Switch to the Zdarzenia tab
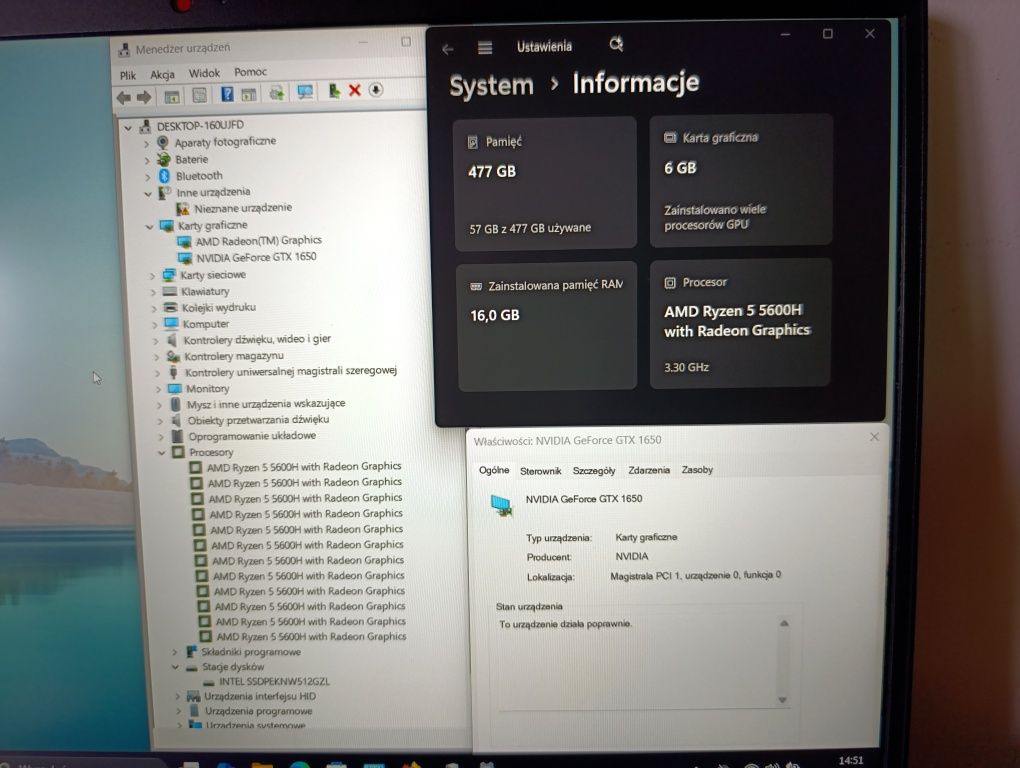Screen dimensions: 1020x768 (x=649, y=470)
